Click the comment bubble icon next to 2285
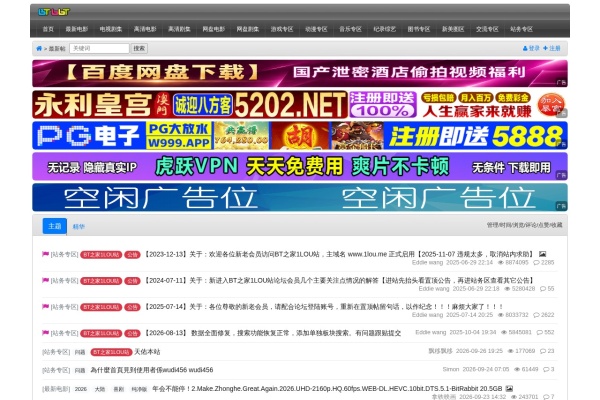The image size is (600, 400). [x=536, y=263]
